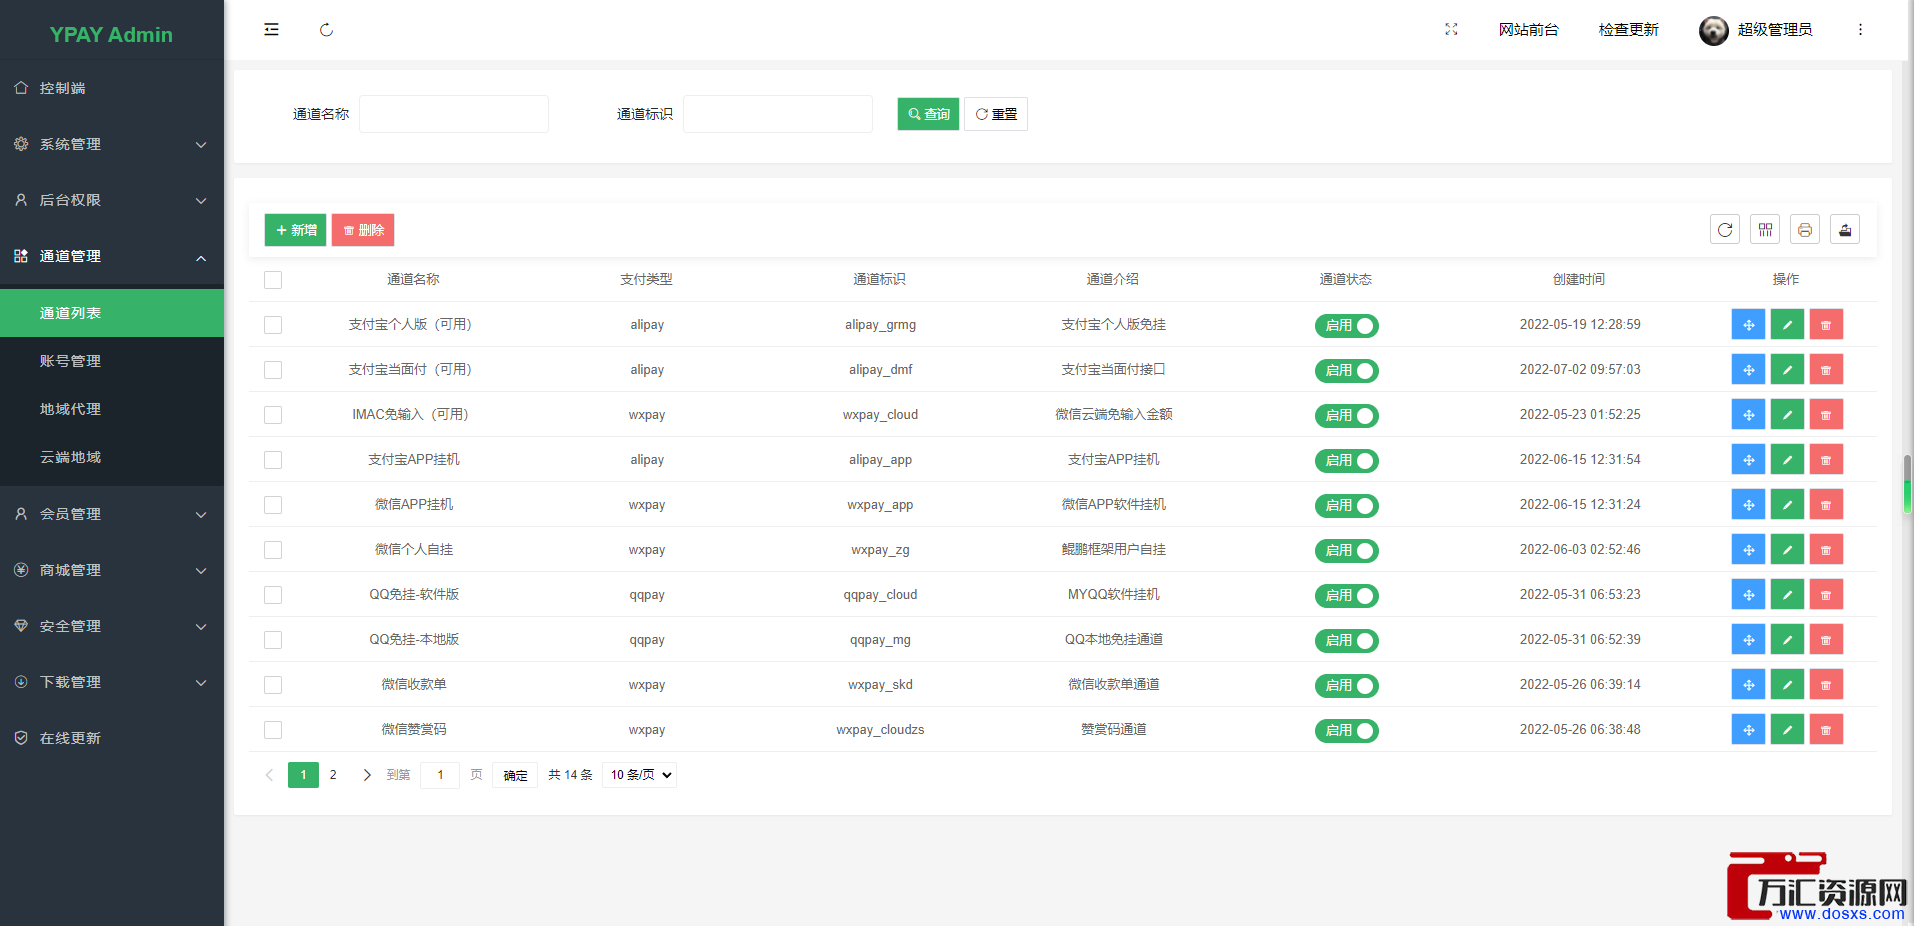Click blue action icon for wxpay_app row
Viewport: 1914px width, 926px height.
(x=1748, y=505)
